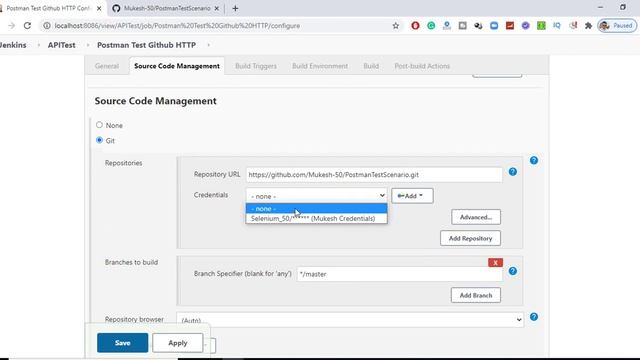Switch to the Post-build Actions tab
This screenshot has height=360, width=640.
422,66
